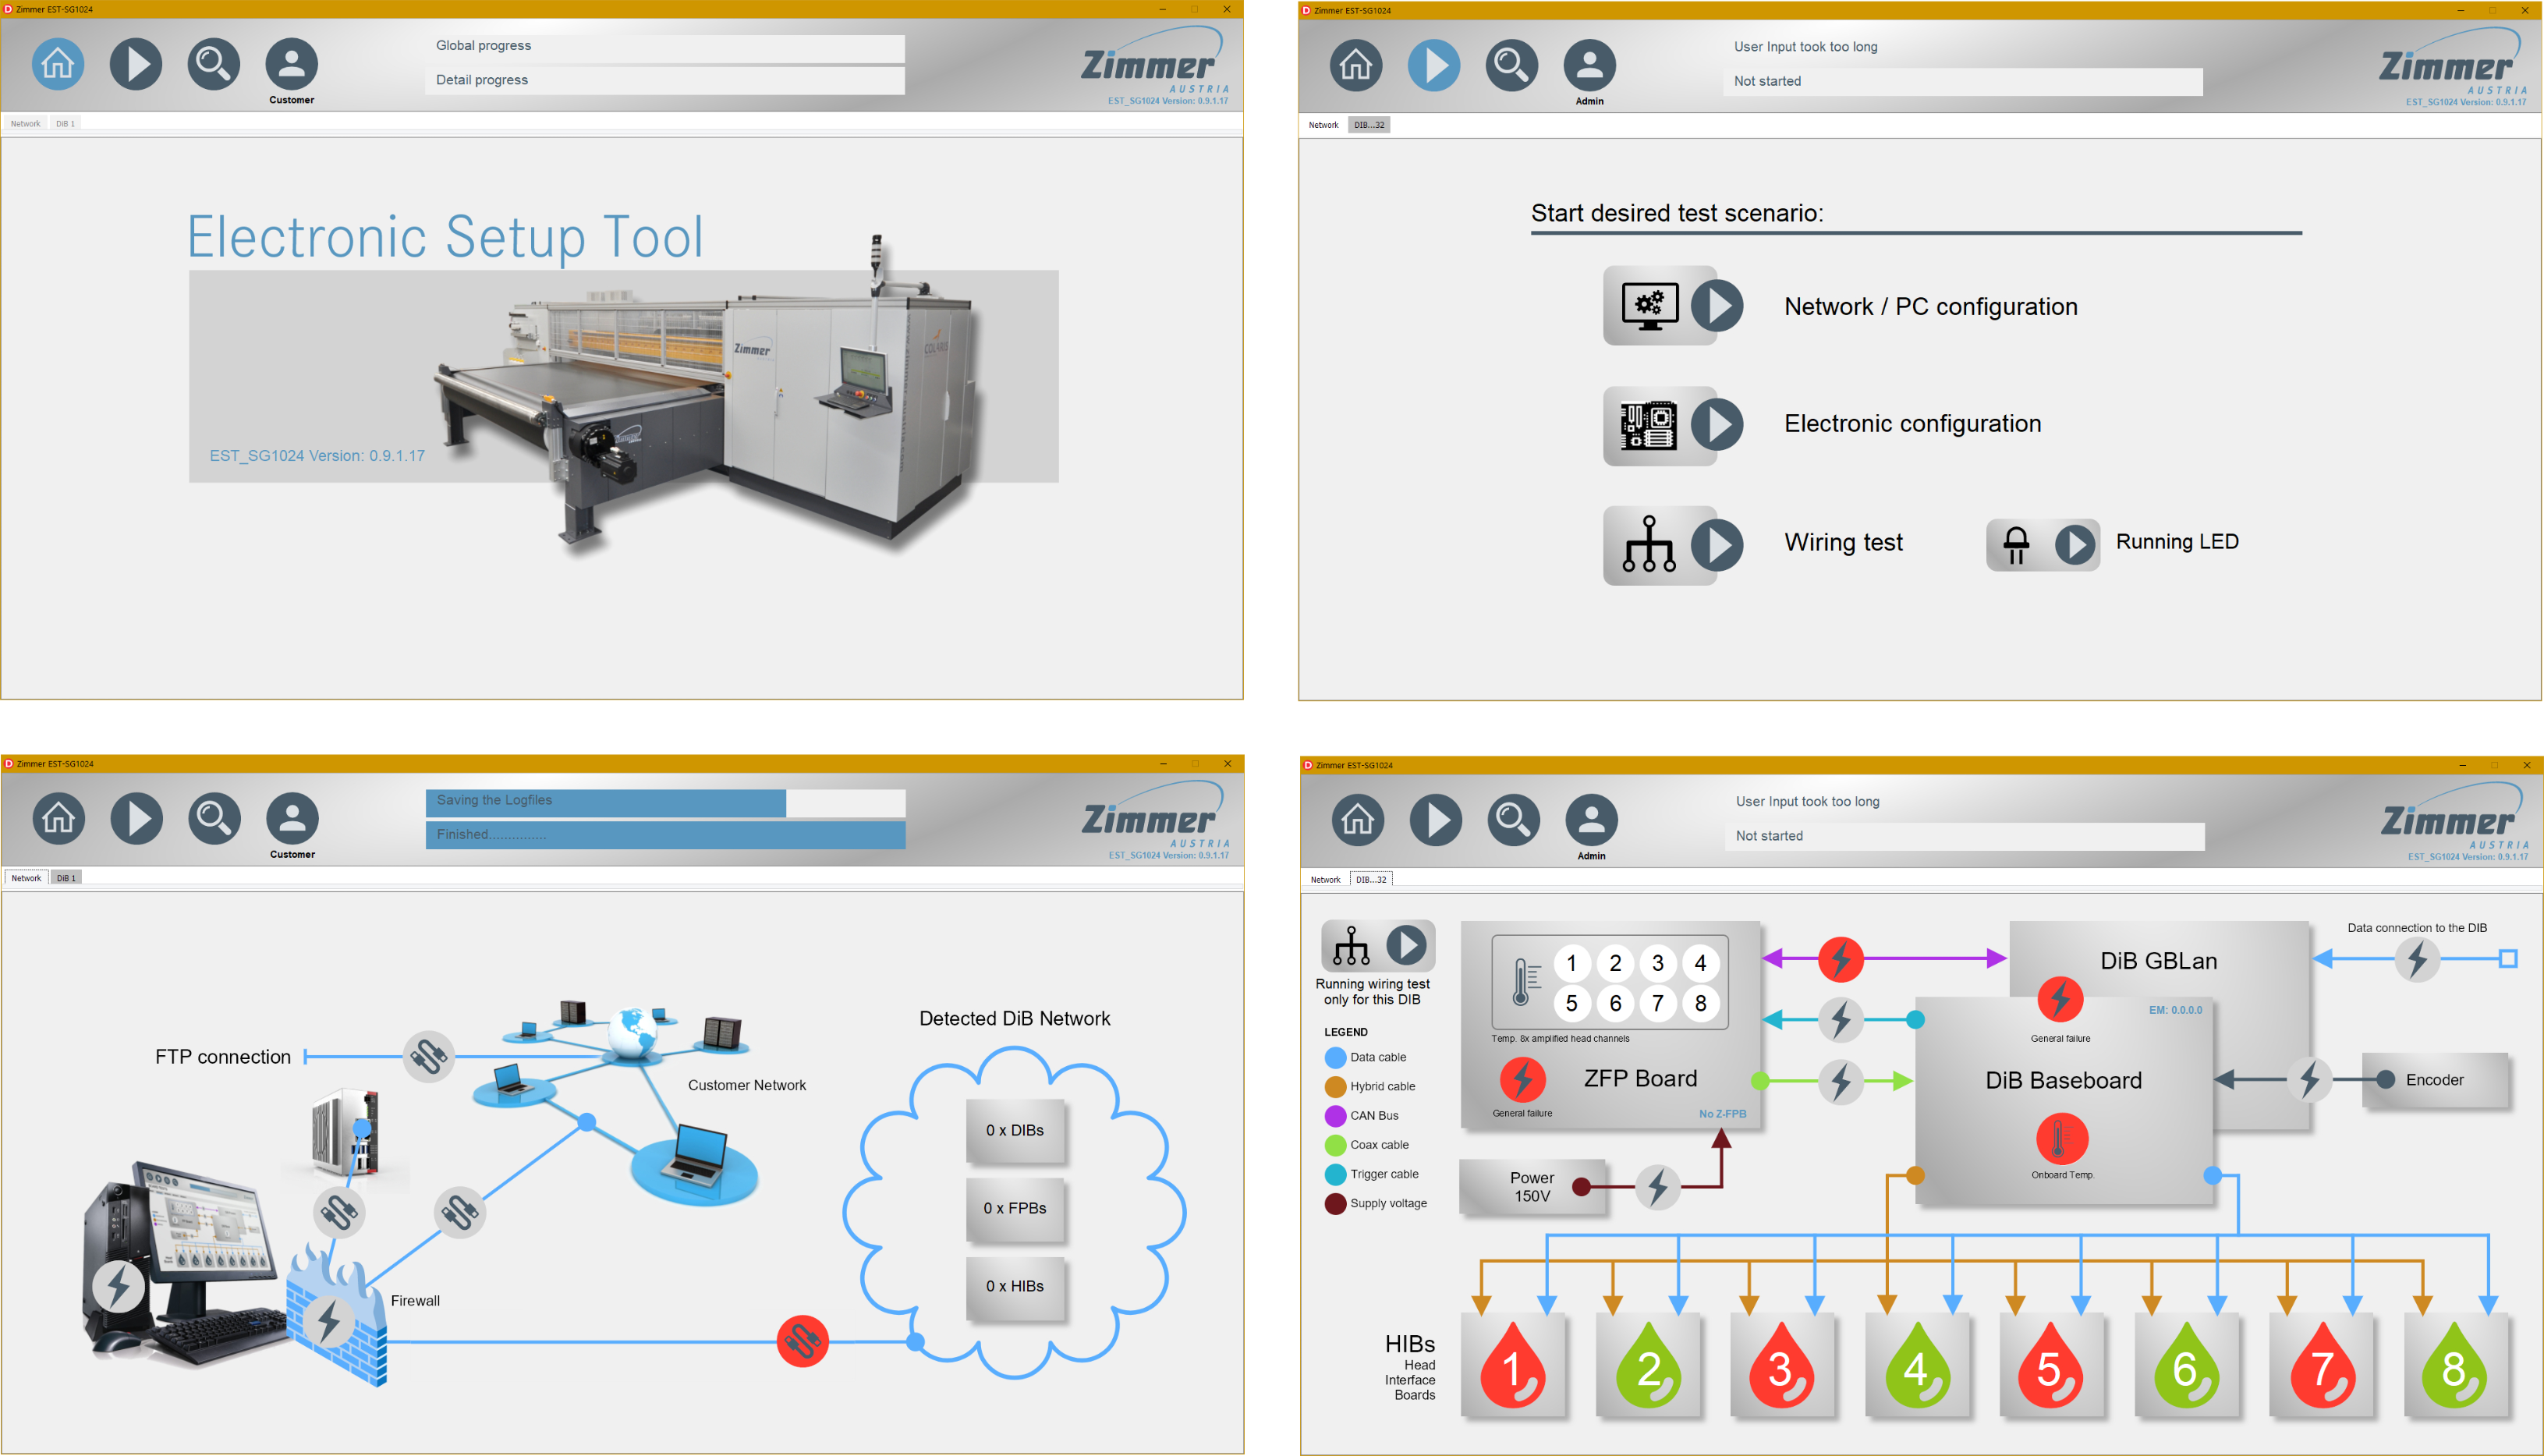Click ZFP Board General failure red icon
The image size is (2544, 1456).
click(x=1522, y=1080)
